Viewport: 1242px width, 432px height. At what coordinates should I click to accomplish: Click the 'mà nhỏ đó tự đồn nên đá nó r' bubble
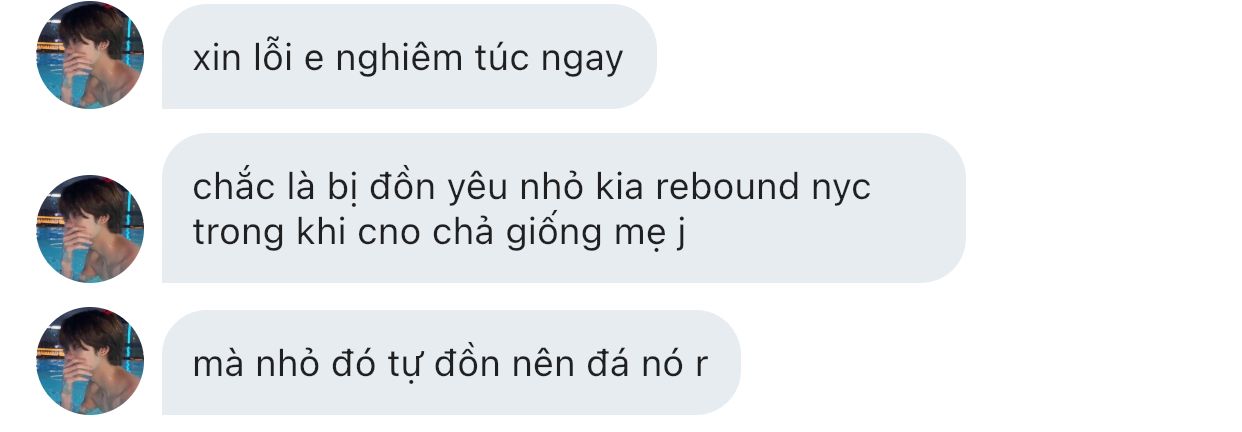(x=451, y=362)
